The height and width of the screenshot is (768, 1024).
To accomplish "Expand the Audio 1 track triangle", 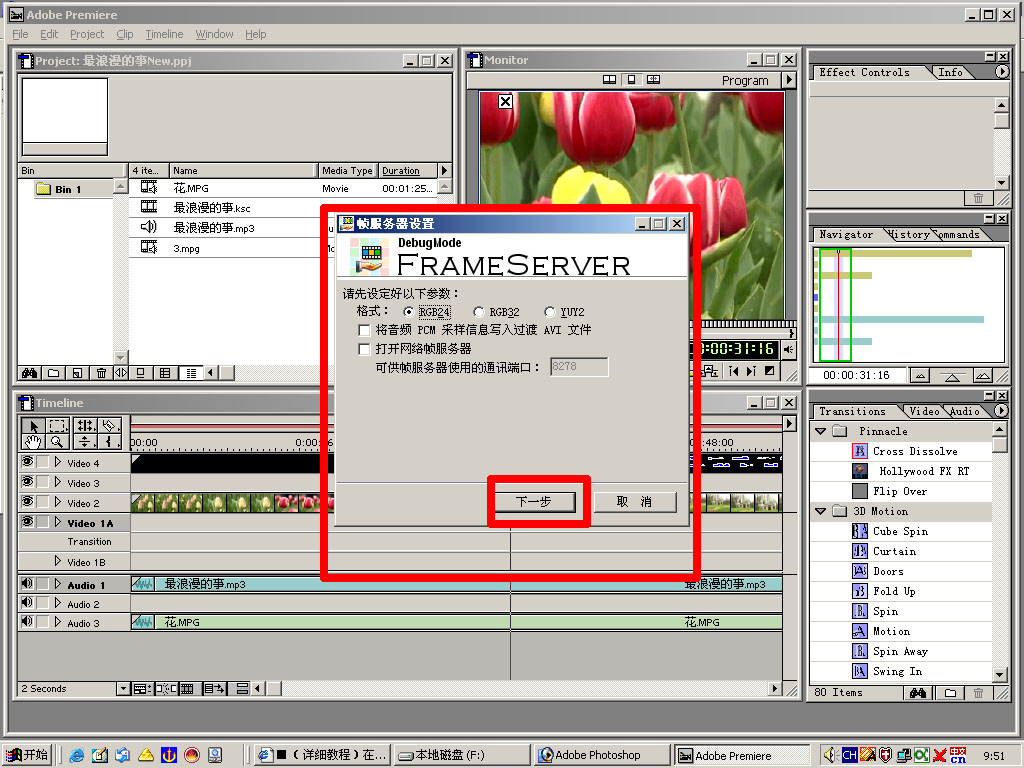I will tap(58, 584).
